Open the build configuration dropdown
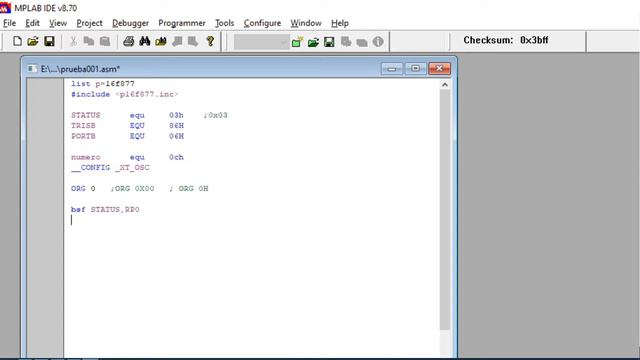The image size is (640, 360). (x=262, y=41)
